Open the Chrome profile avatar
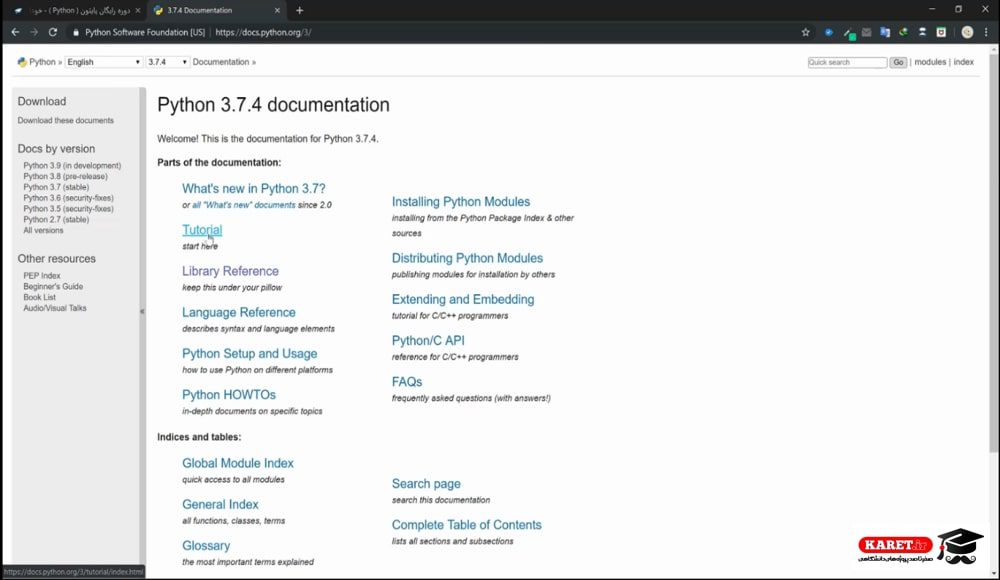This screenshot has height=580, width=1000. [967, 32]
